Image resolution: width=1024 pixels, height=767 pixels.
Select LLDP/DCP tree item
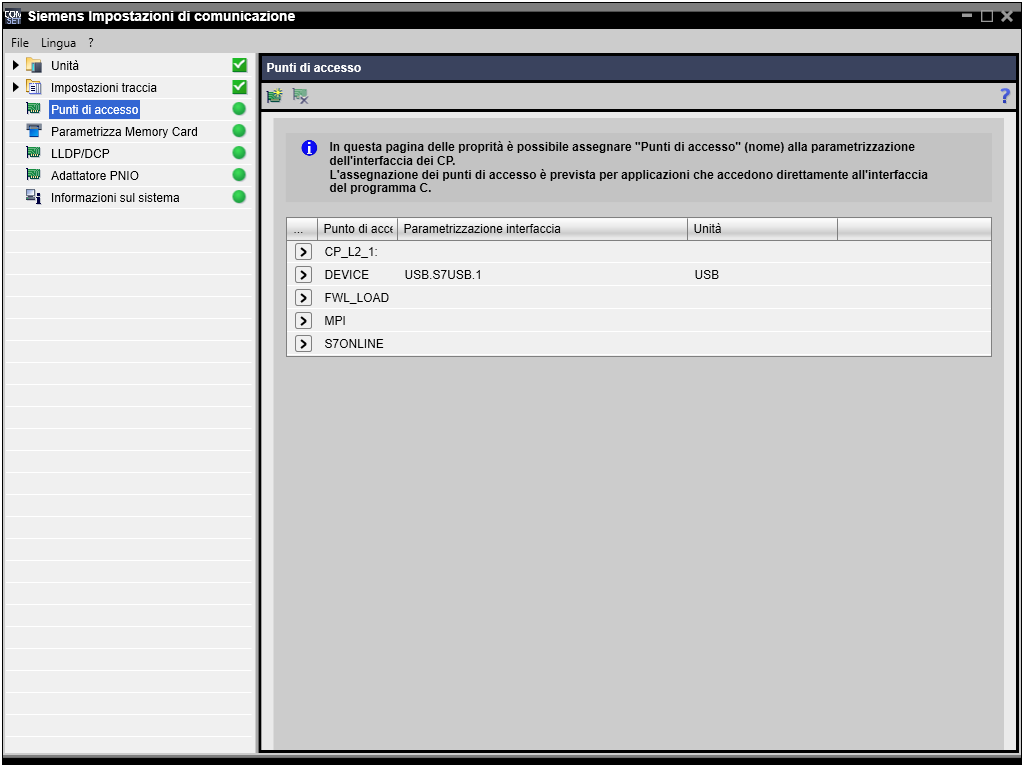tap(80, 154)
